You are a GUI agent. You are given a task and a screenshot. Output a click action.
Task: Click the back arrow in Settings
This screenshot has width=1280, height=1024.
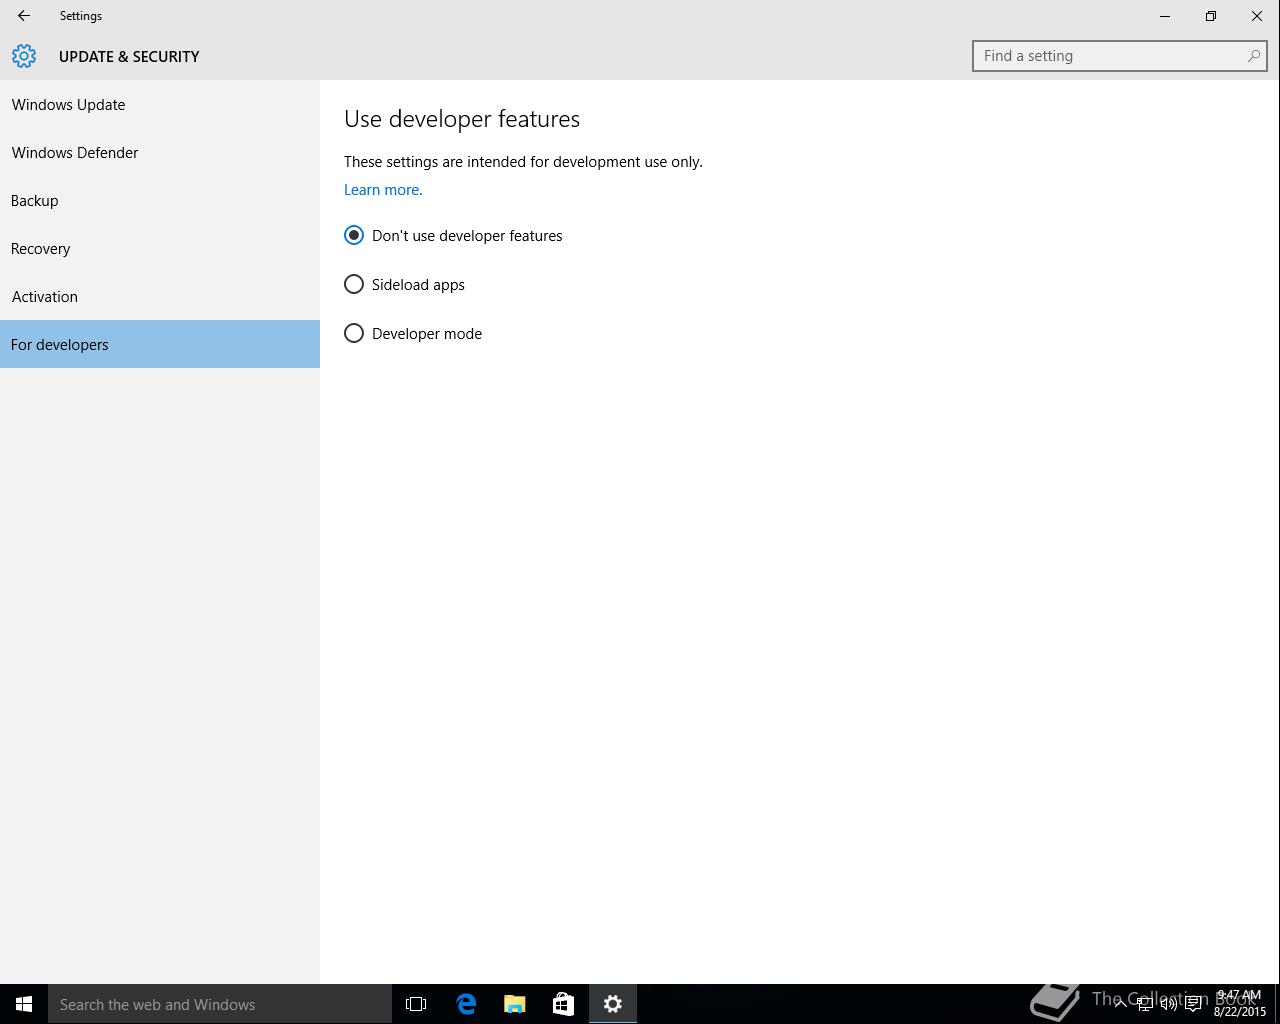24,16
